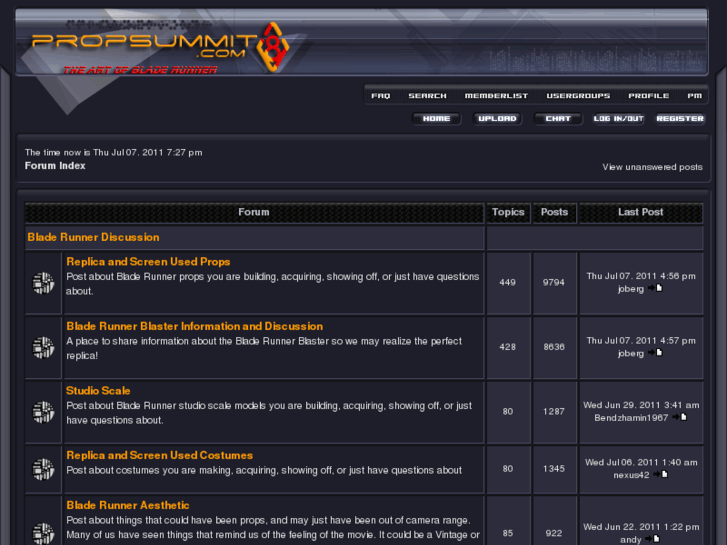
Task: Click date Wed Jun 22, 2011 1:22 pm
Action: [641, 526]
